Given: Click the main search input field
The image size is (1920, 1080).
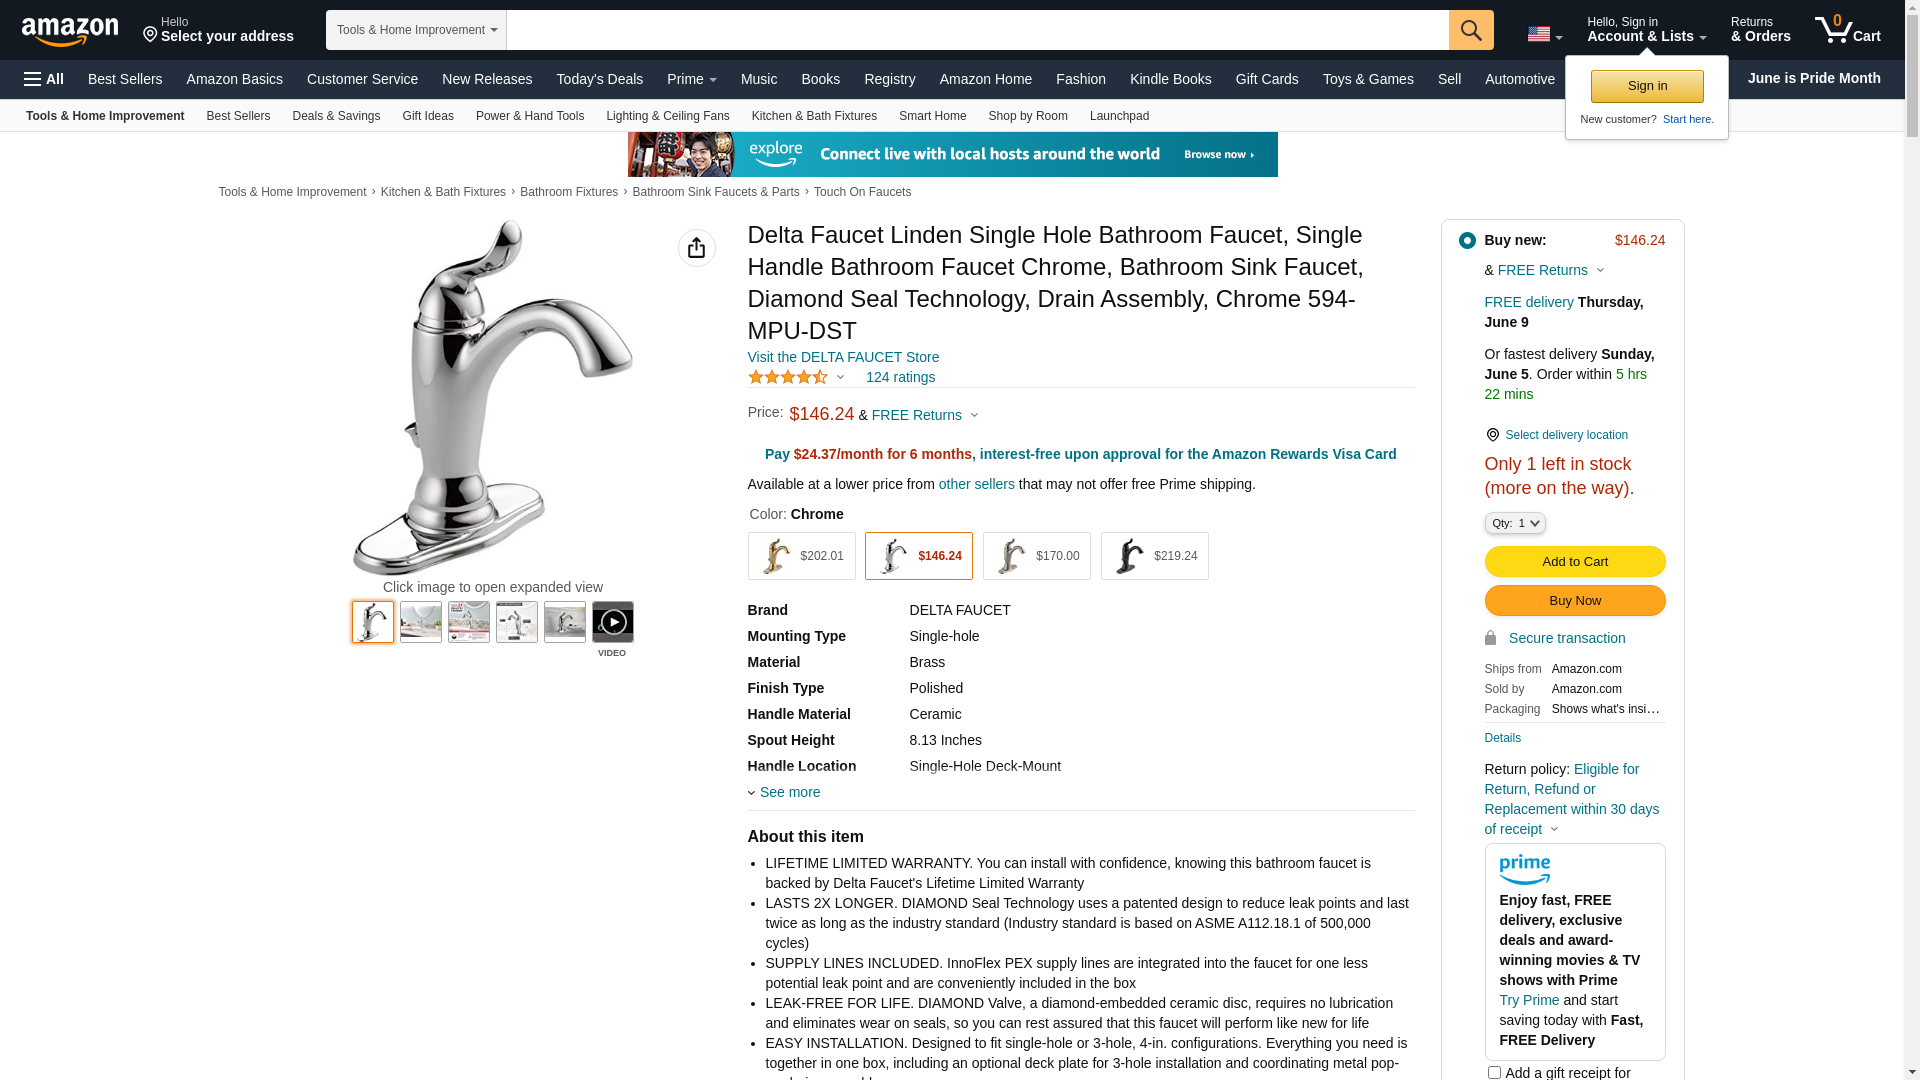Looking at the screenshot, I should (978, 30).
